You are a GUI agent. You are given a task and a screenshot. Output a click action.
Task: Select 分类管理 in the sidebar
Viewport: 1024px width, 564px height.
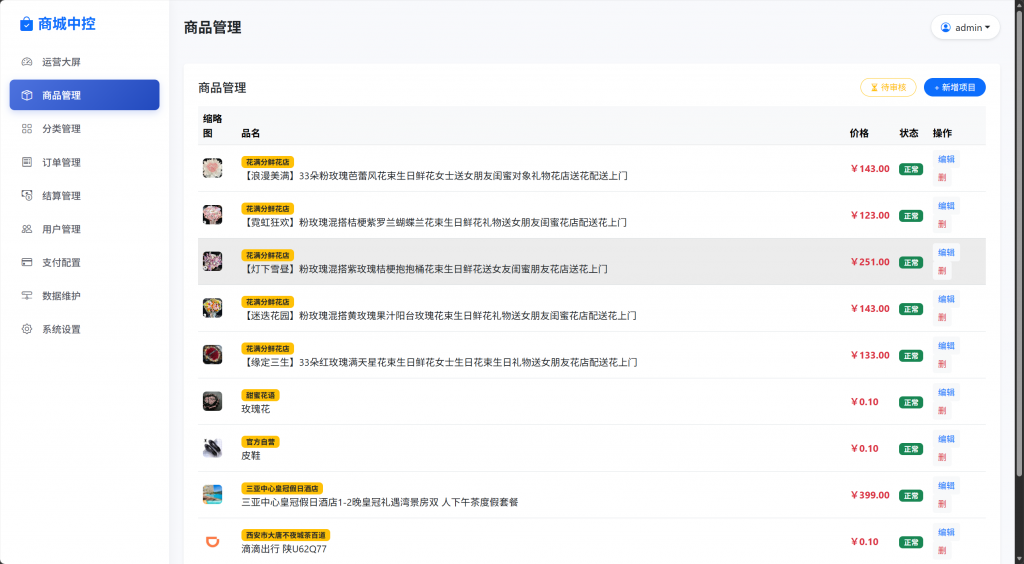pyautogui.click(x=84, y=129)
